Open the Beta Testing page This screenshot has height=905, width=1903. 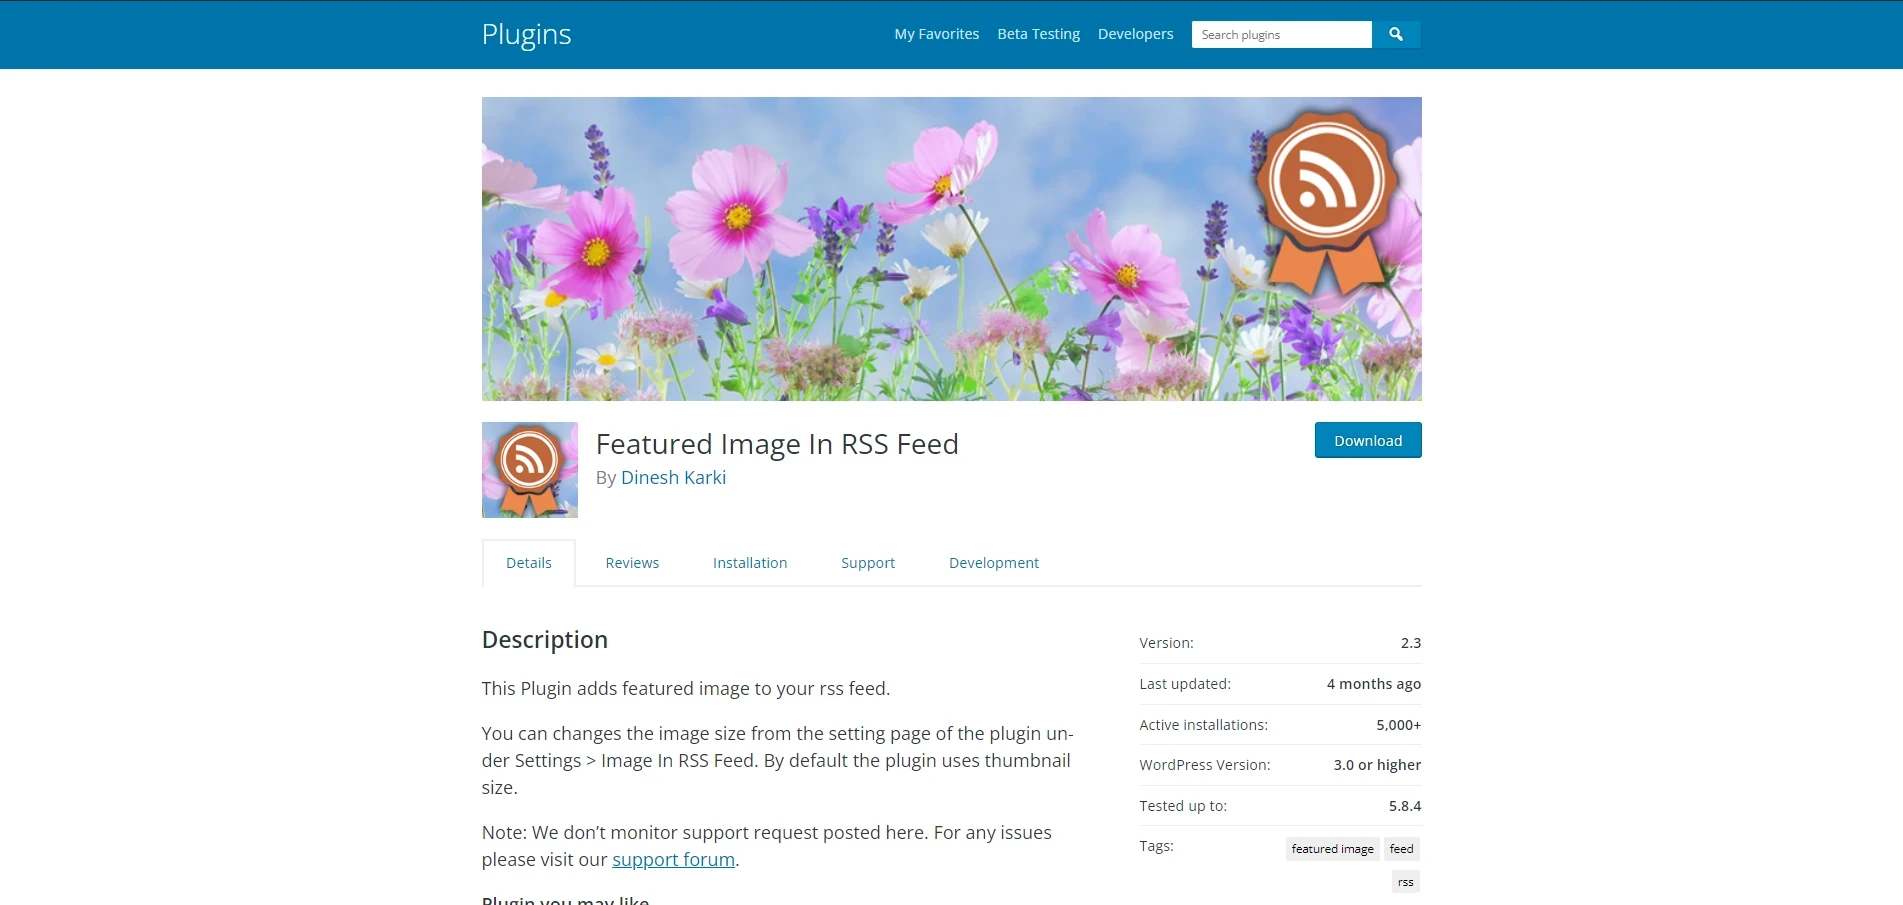(x=1038, y=34)
